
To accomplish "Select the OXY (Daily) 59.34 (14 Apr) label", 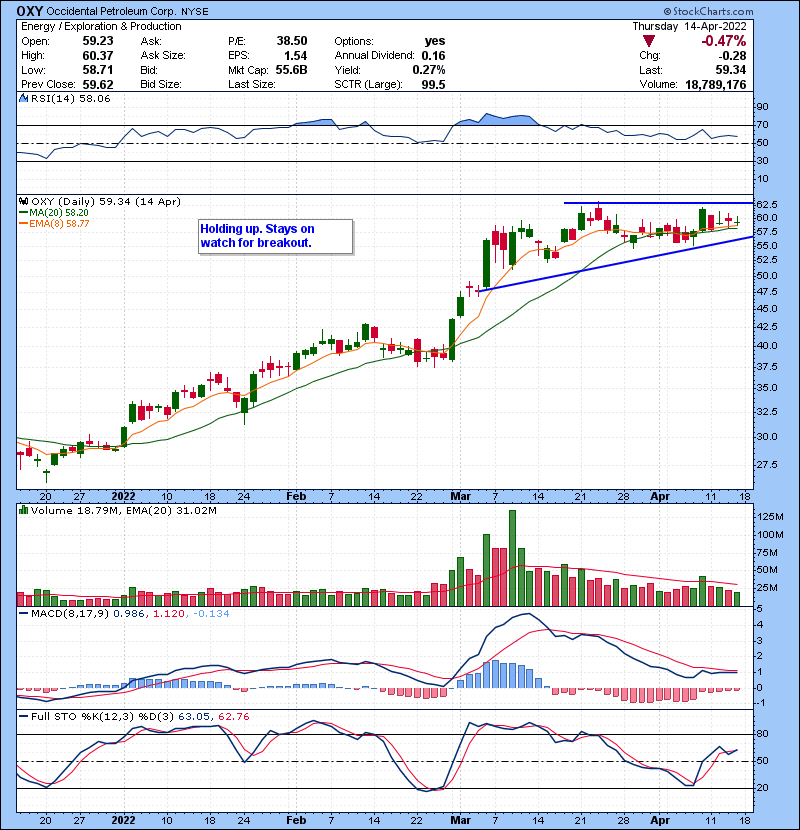I will (x=106, y=201).
